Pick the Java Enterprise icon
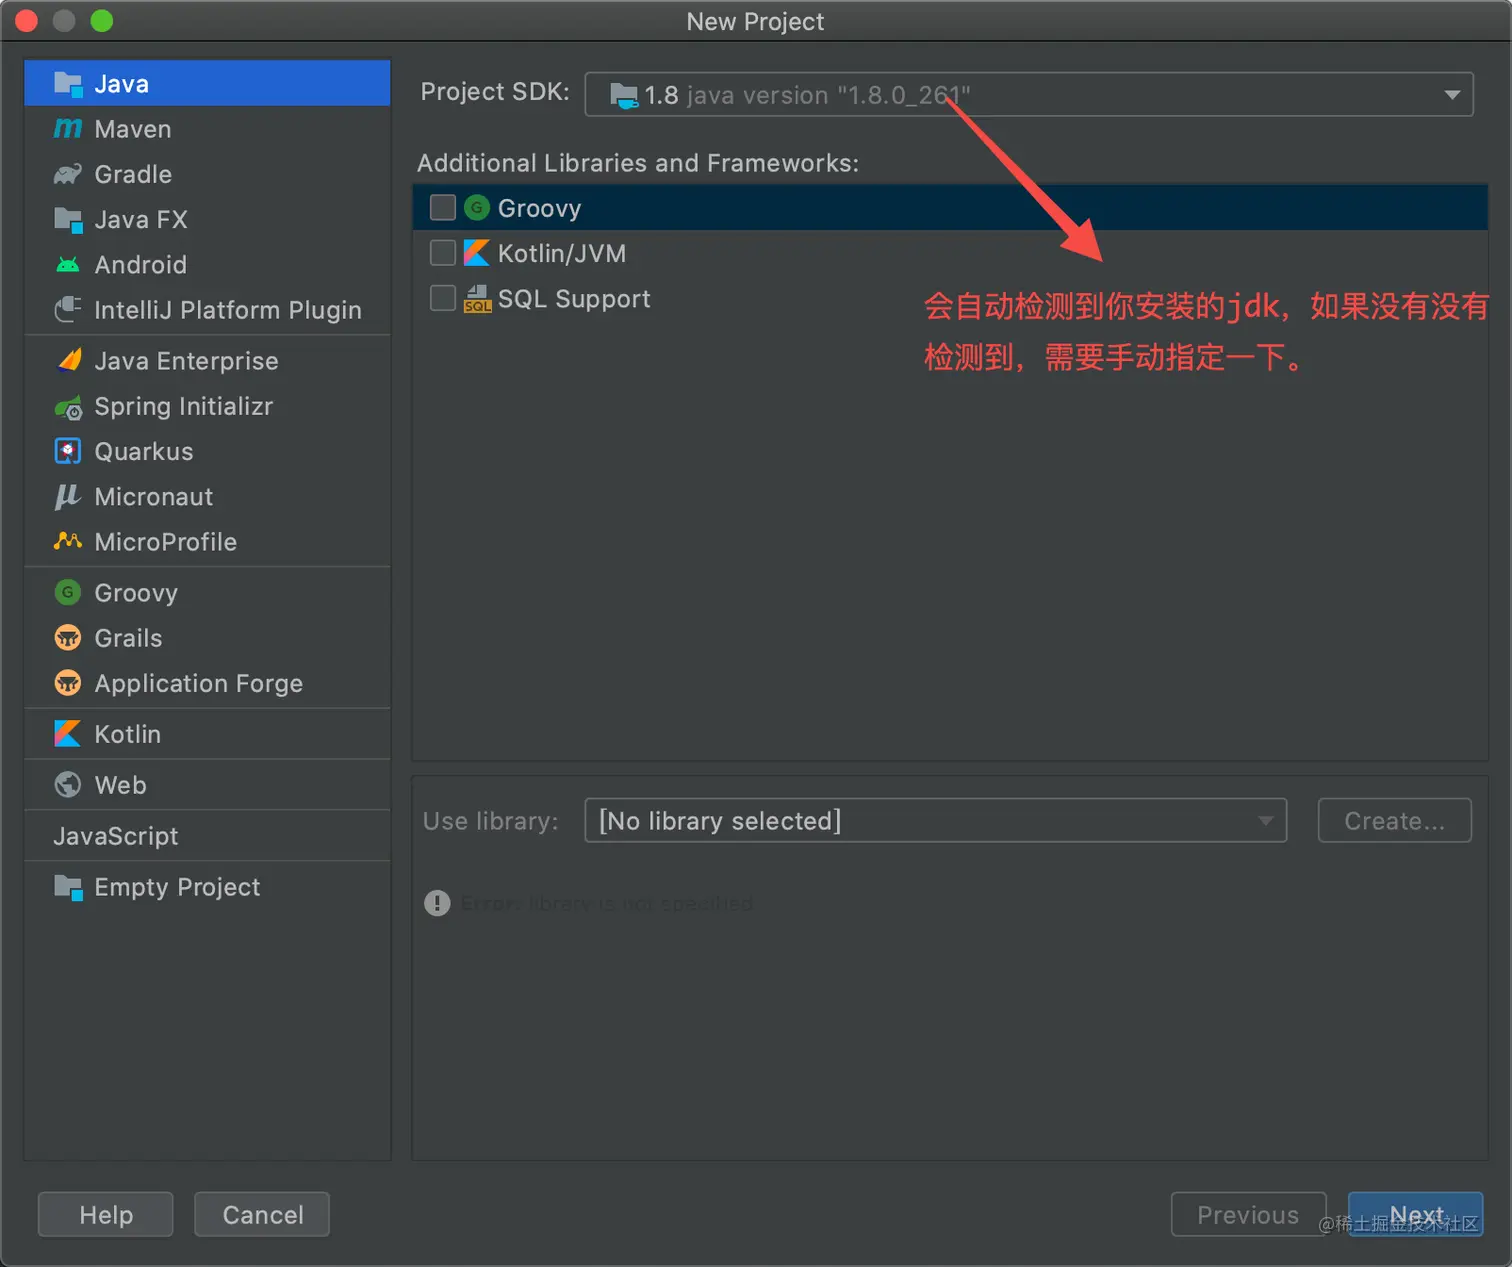Screen dimensions: 1512x1267 coord(68,361)
